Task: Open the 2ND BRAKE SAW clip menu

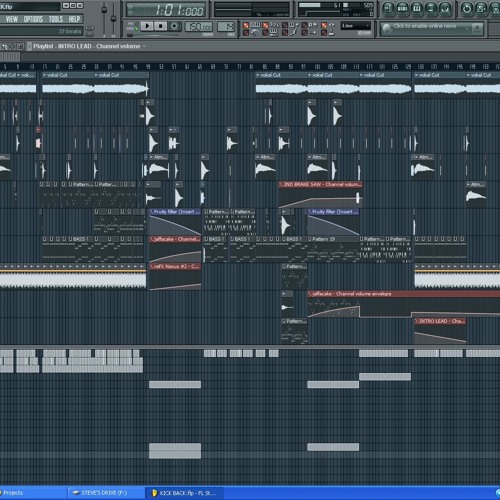Action: click(x=281, y=184)
